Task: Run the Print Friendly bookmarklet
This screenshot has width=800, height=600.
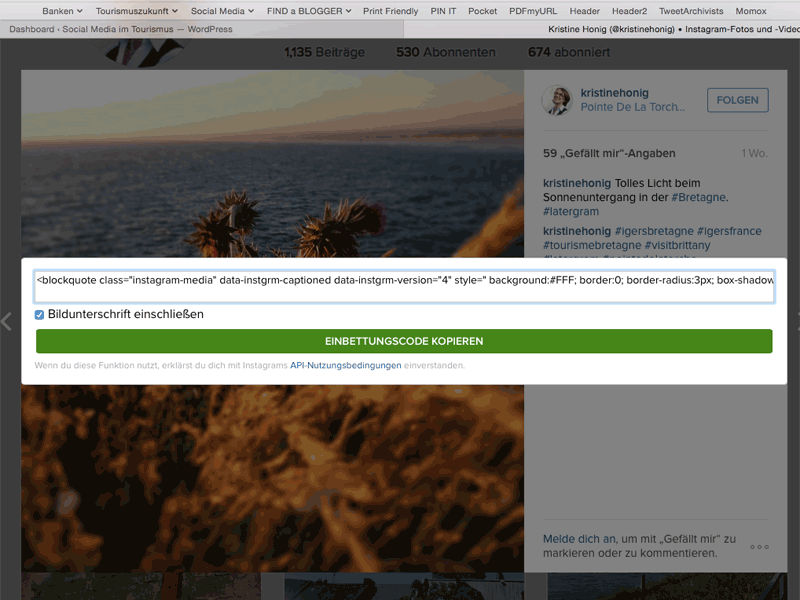Action: pyautogui.click(x=390, y=11)
